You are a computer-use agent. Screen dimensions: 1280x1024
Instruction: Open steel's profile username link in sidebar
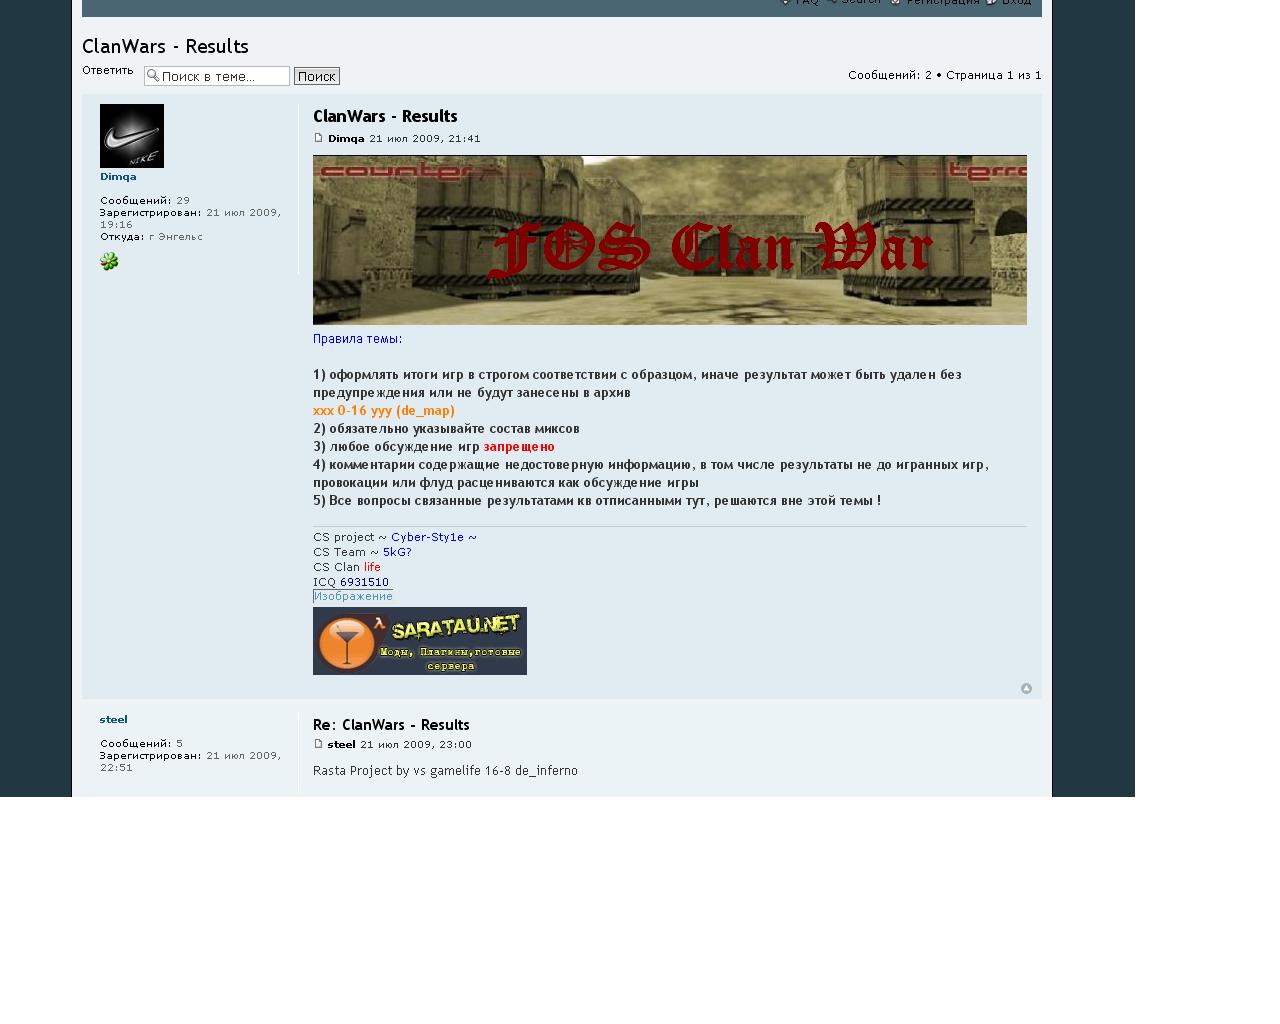point(113,719)
